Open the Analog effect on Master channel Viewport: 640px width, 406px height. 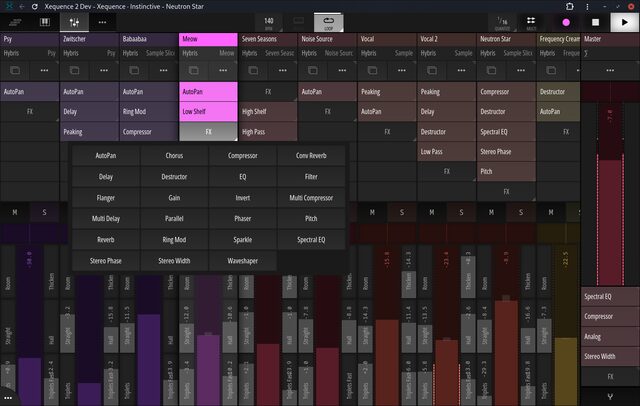pos(610,337)
